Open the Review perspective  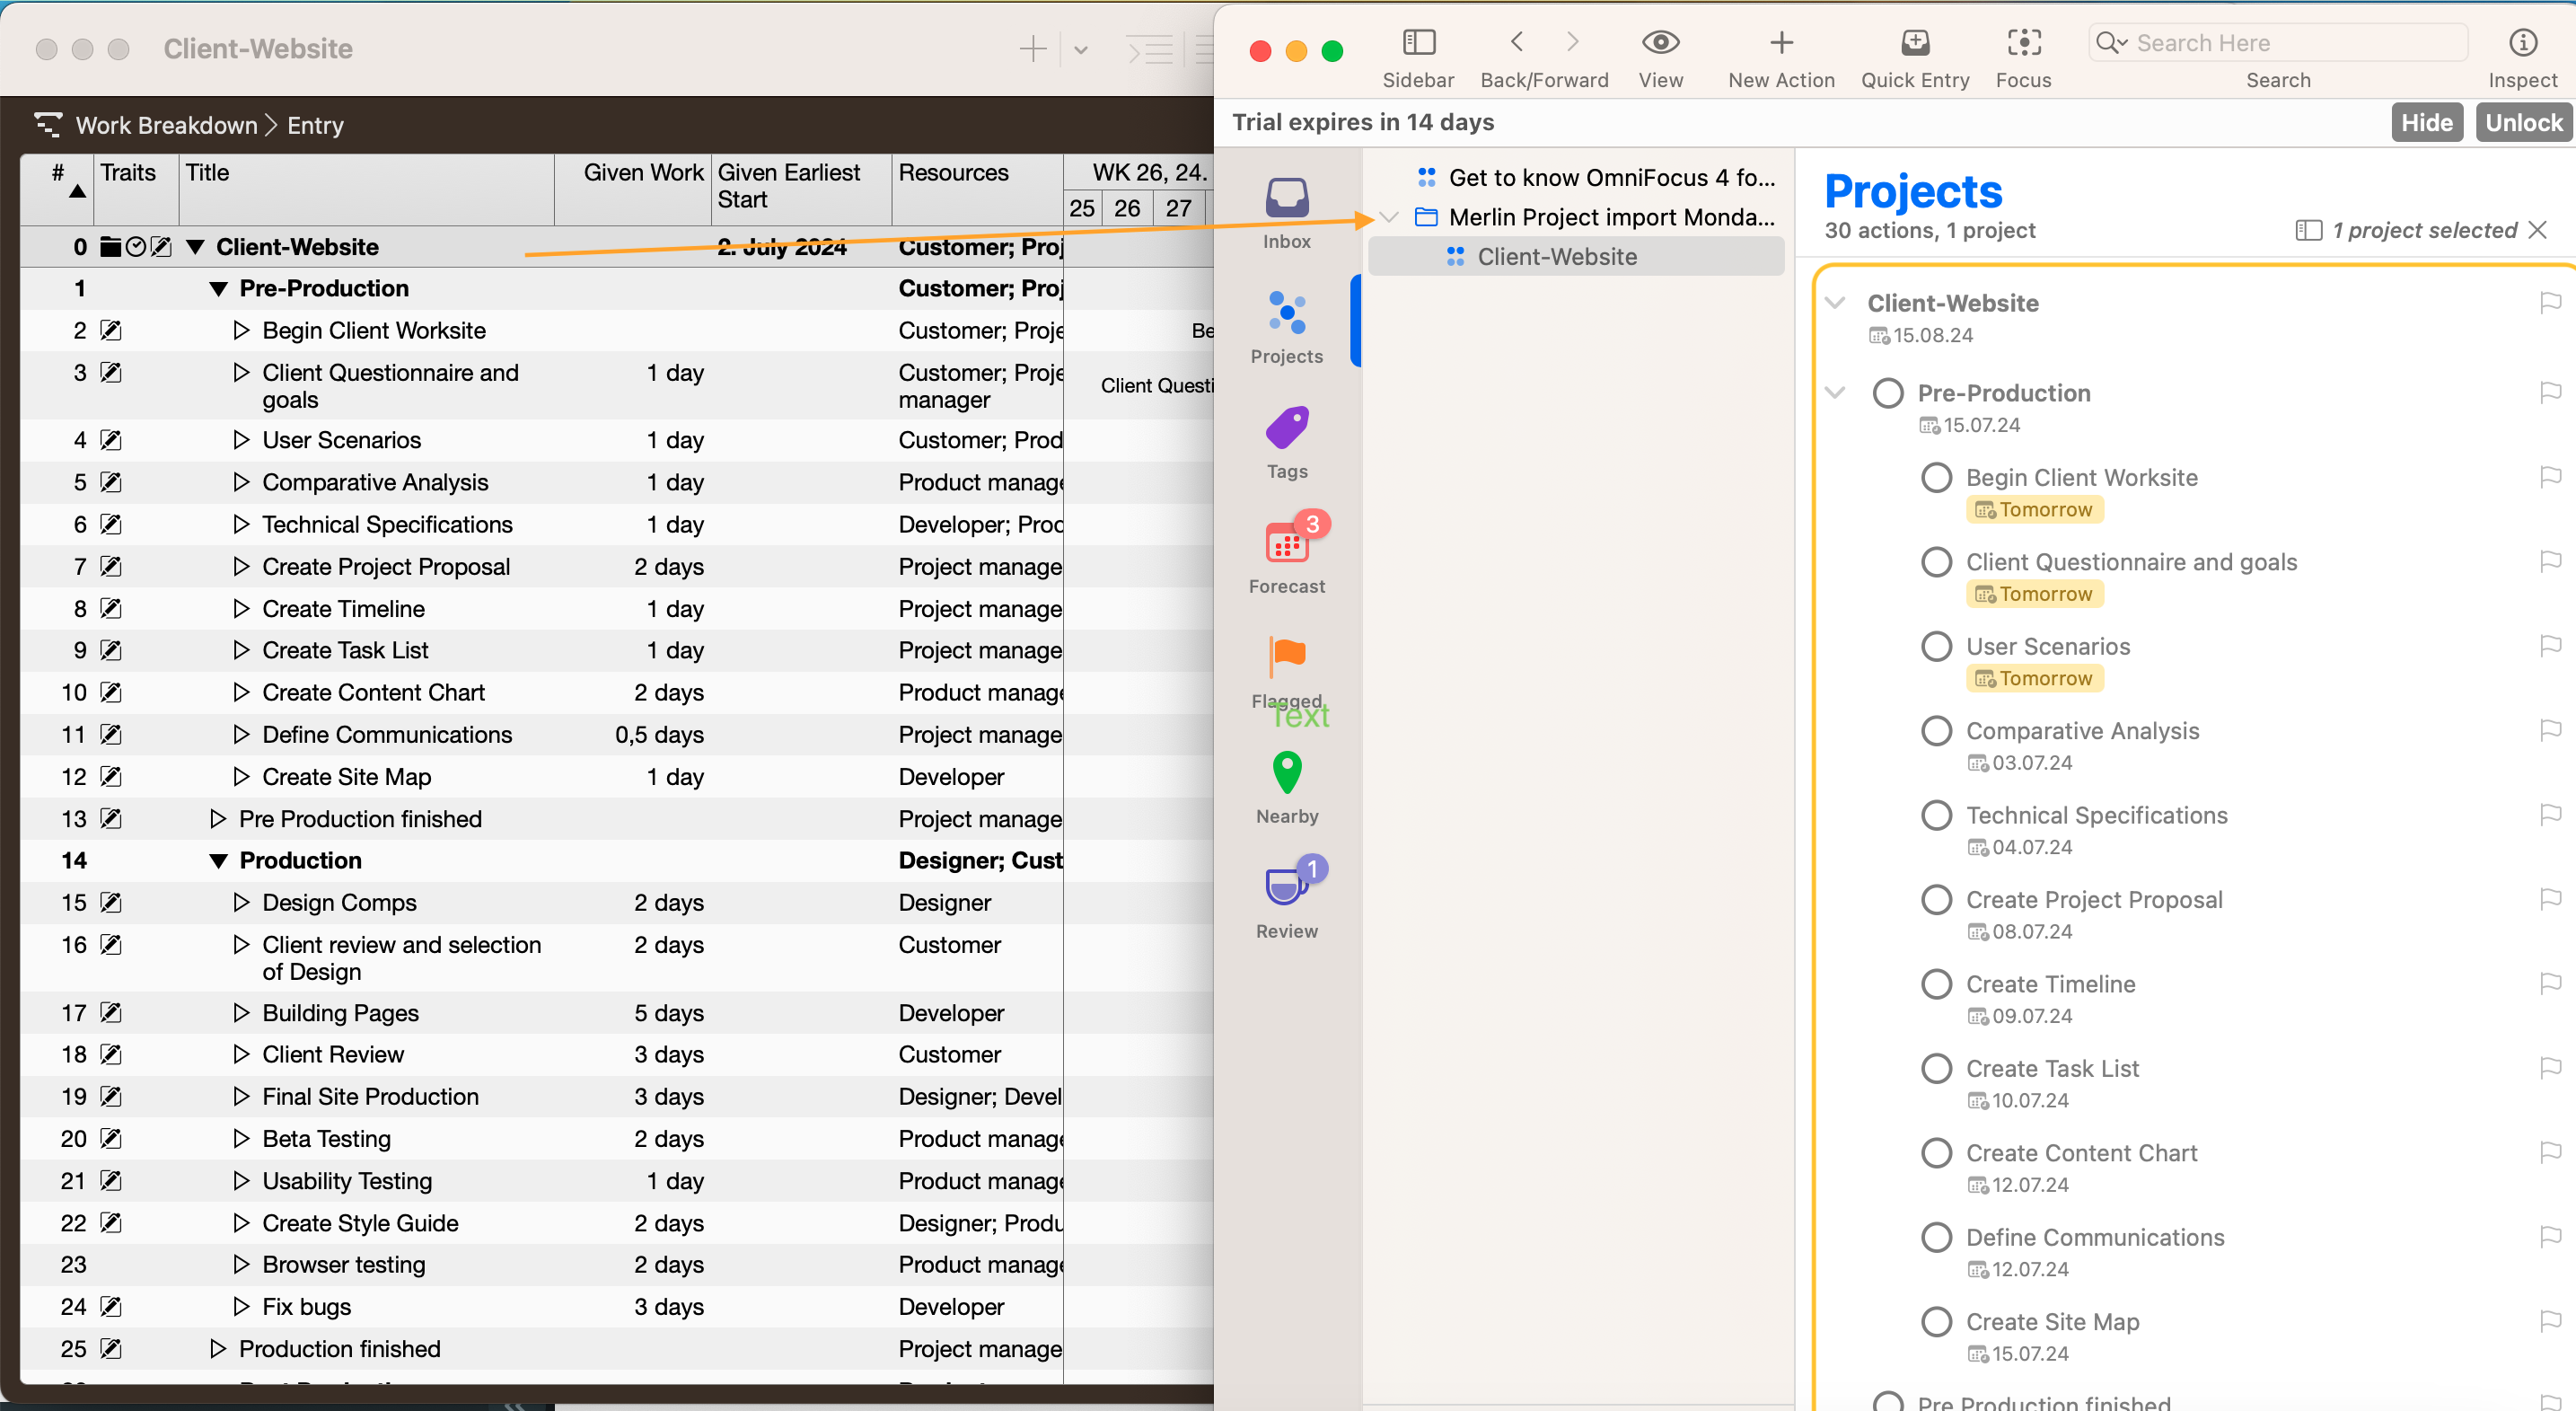[1286, 900]
